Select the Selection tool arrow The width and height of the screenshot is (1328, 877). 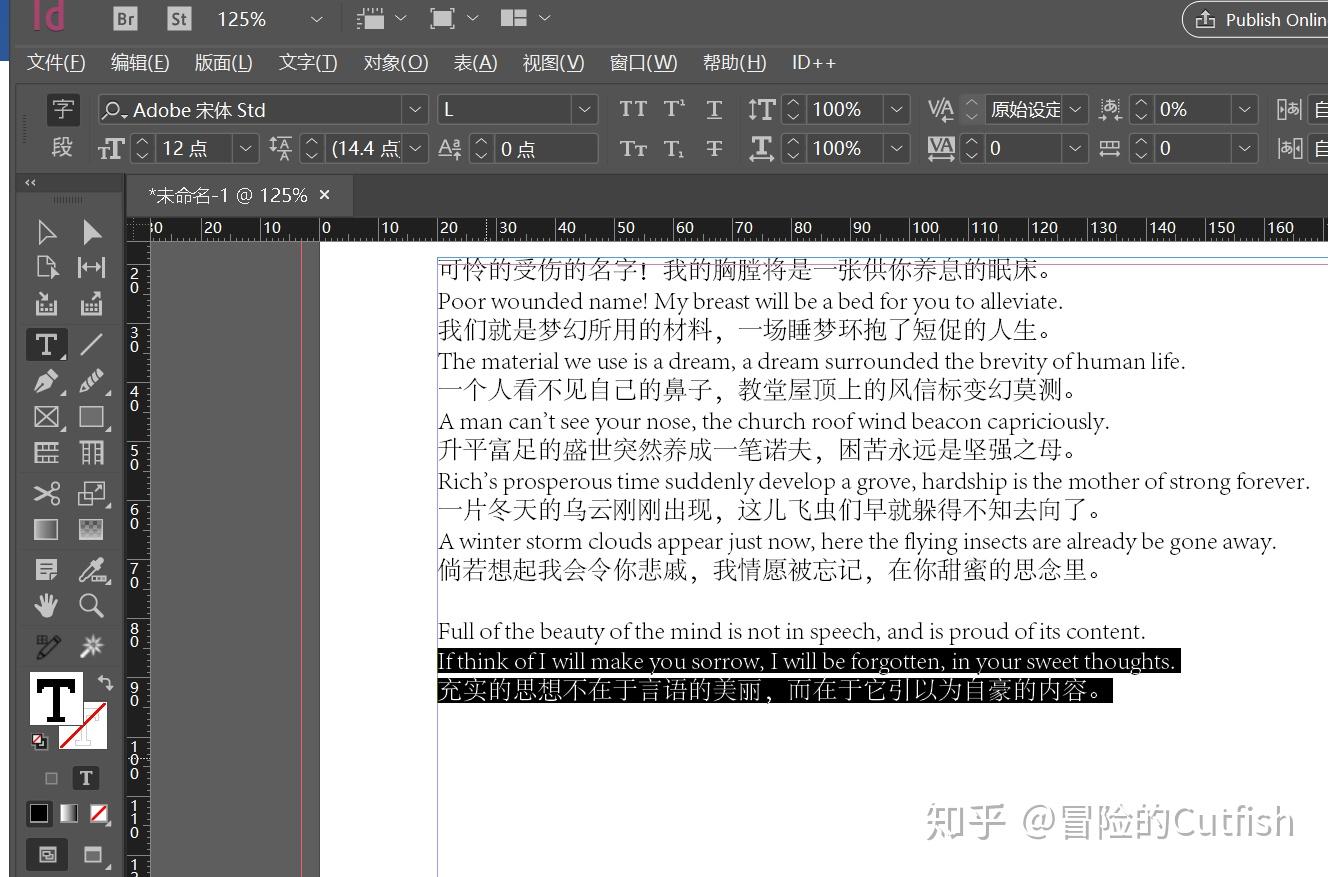(46, 233)
